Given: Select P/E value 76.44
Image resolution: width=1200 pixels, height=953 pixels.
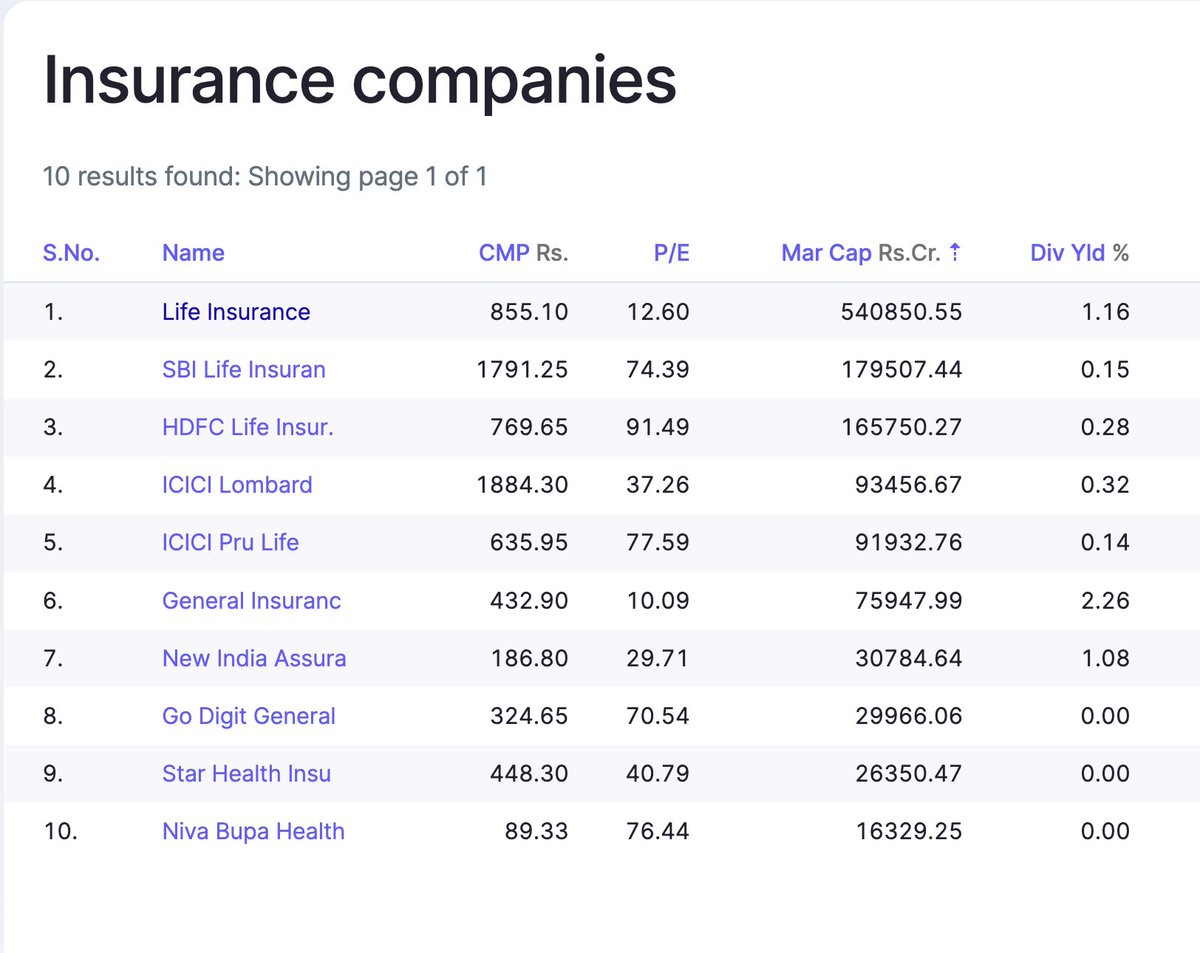Looking at the screenshot, I should [x=658, y=832].
